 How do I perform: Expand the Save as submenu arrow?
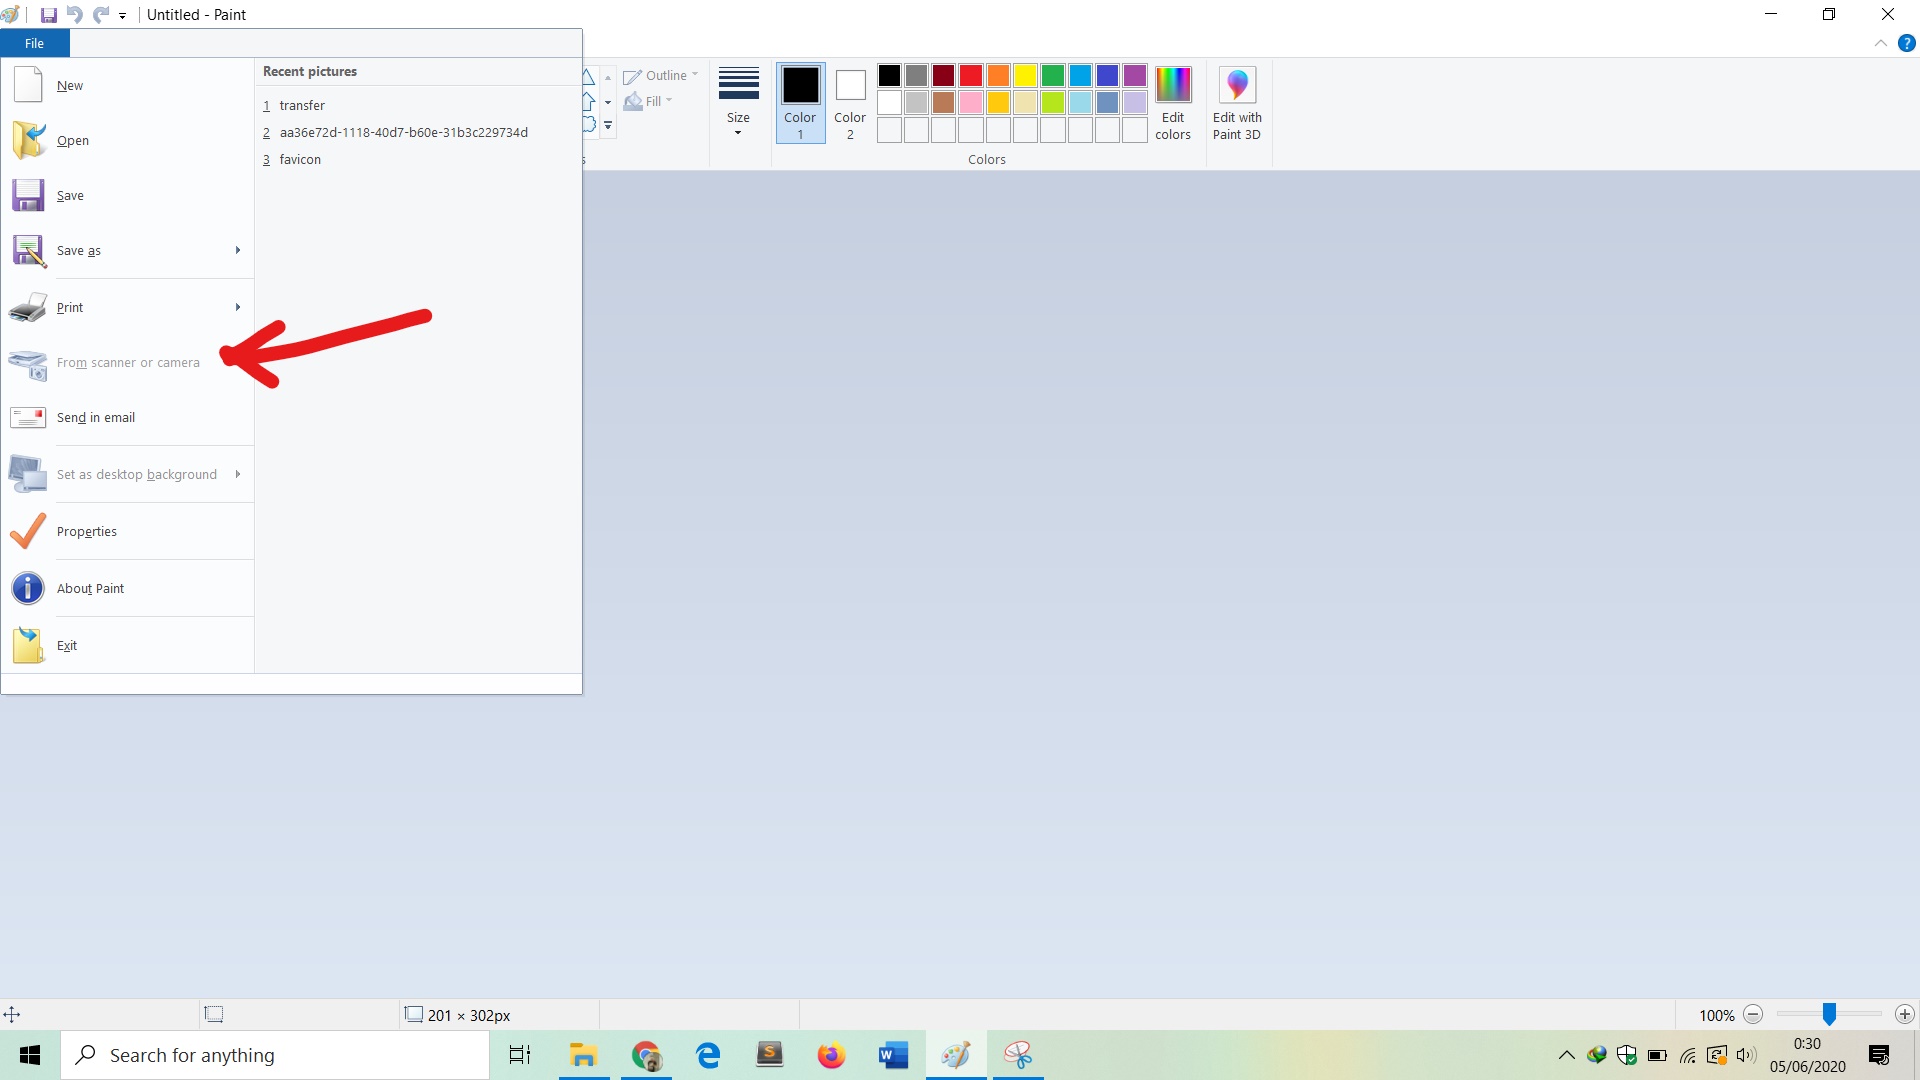pyautogui.click(x=238, y=250)
